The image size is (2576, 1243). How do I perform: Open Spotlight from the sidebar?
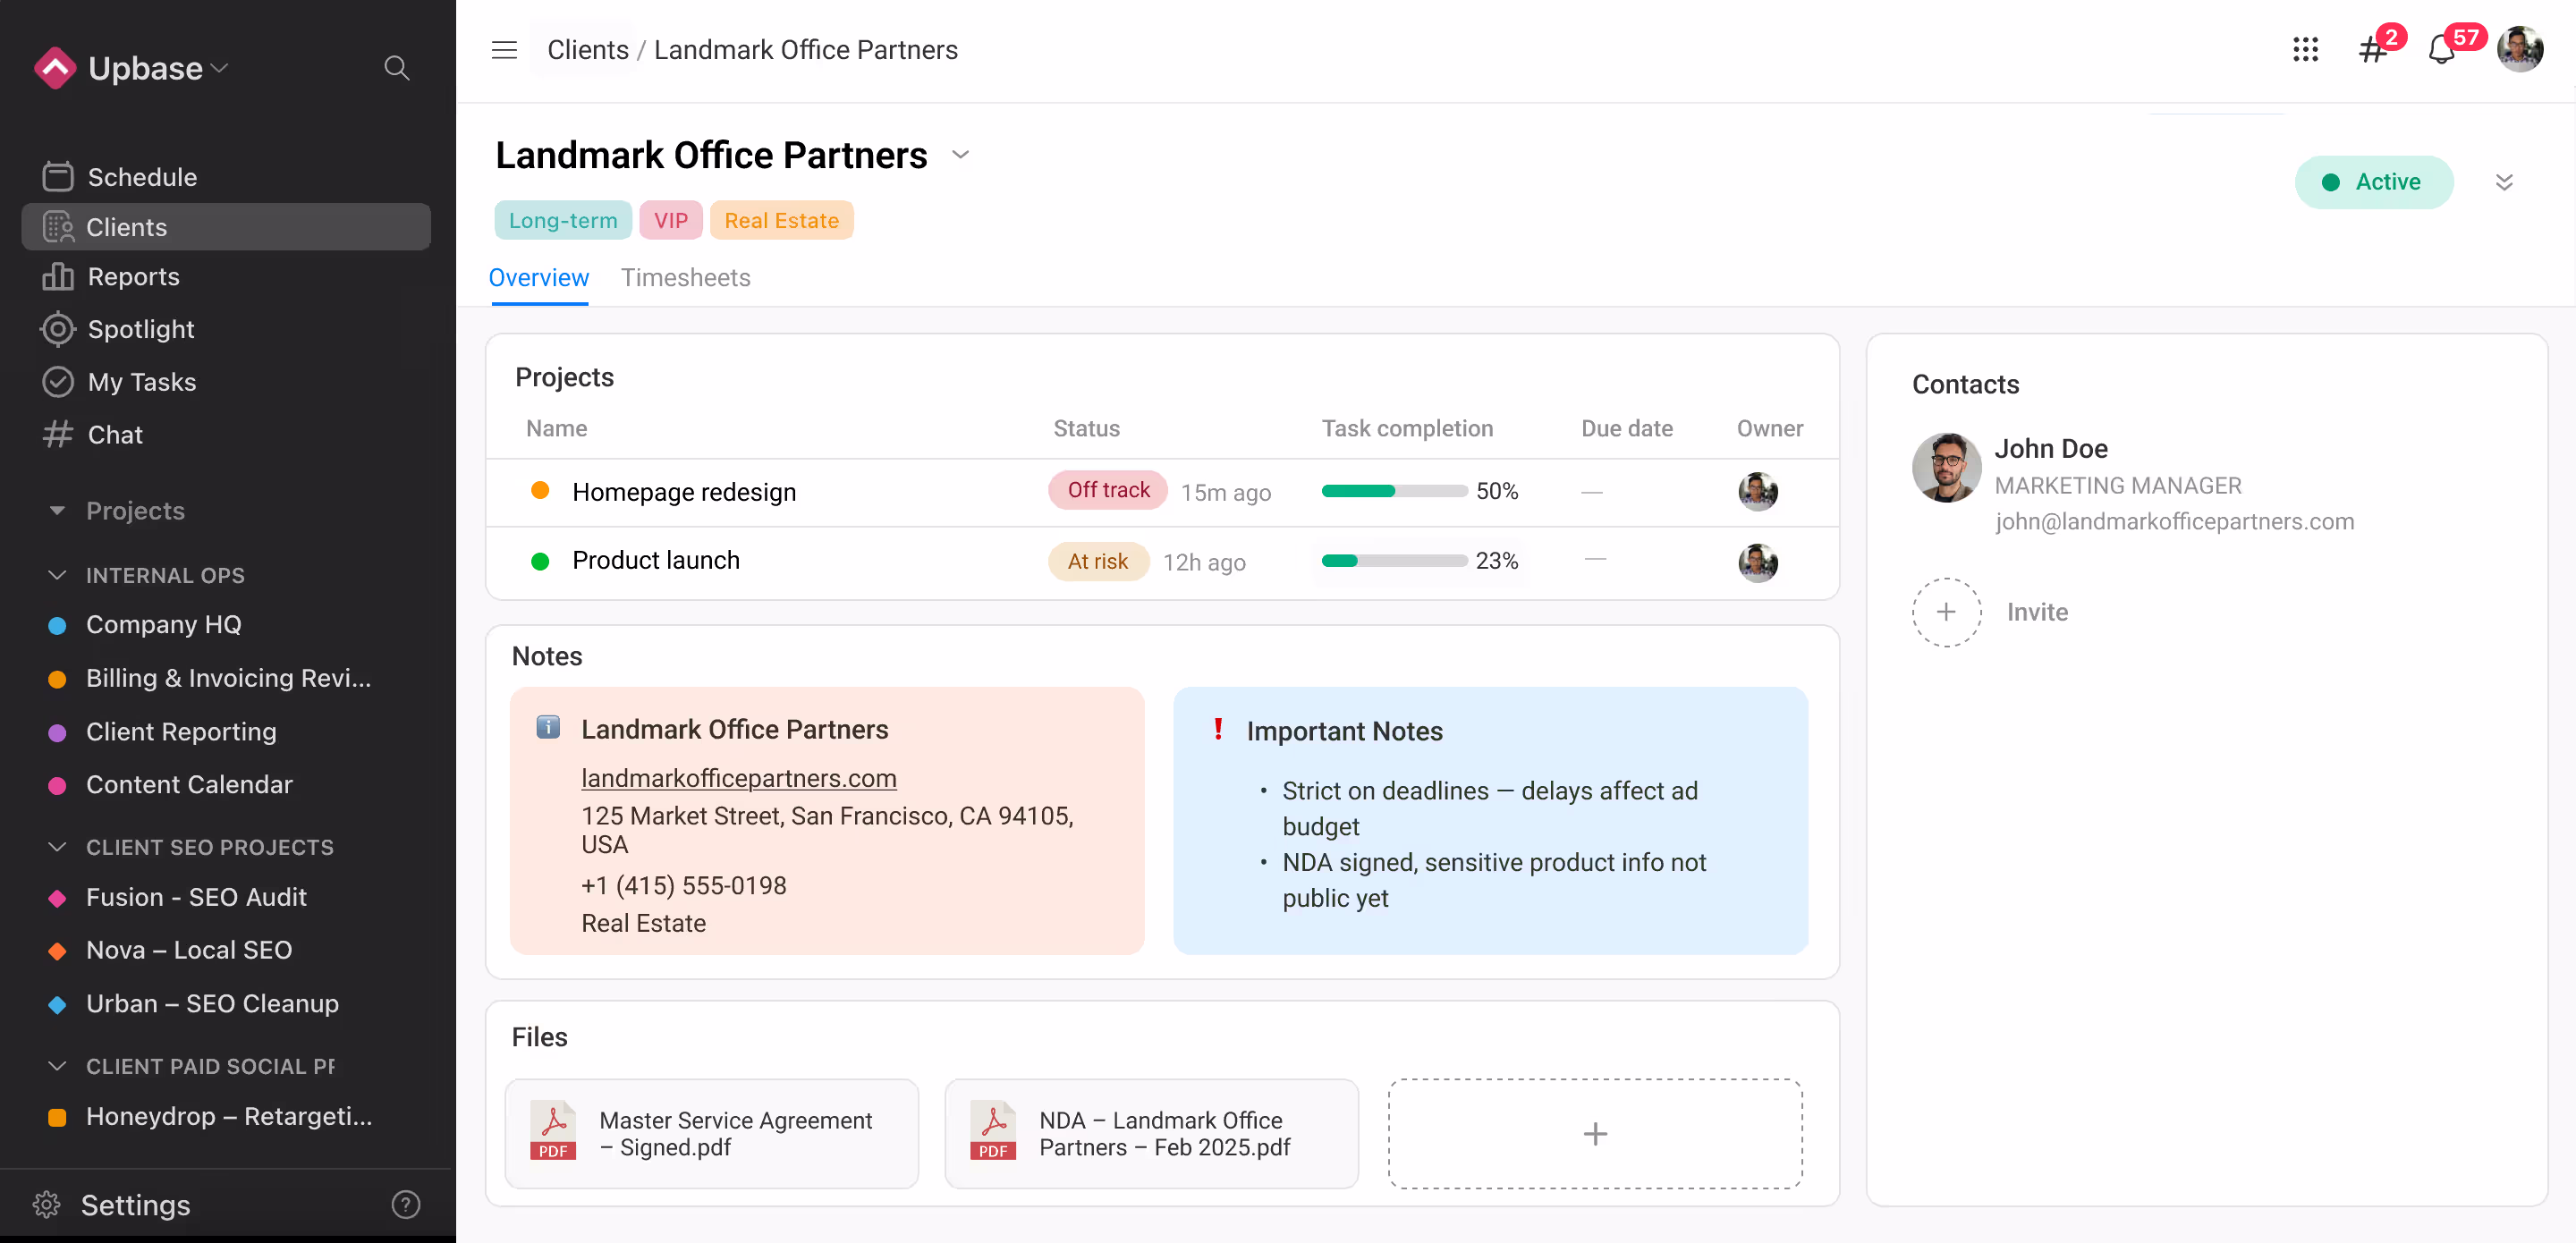[140, 329]
